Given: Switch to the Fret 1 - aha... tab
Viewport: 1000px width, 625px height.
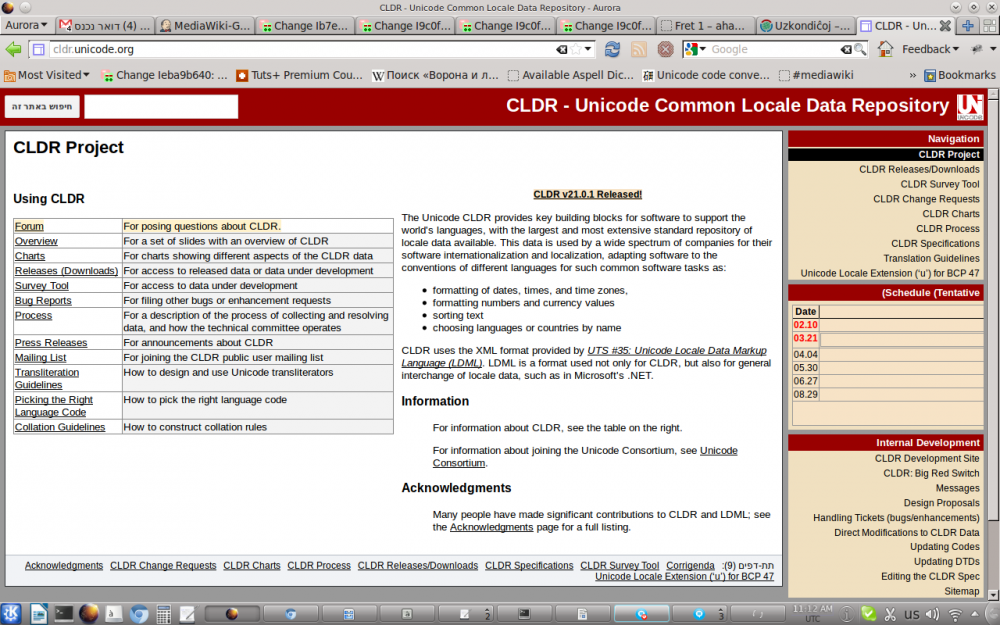Looking at the screenshot, I should (x=705, y=26).
